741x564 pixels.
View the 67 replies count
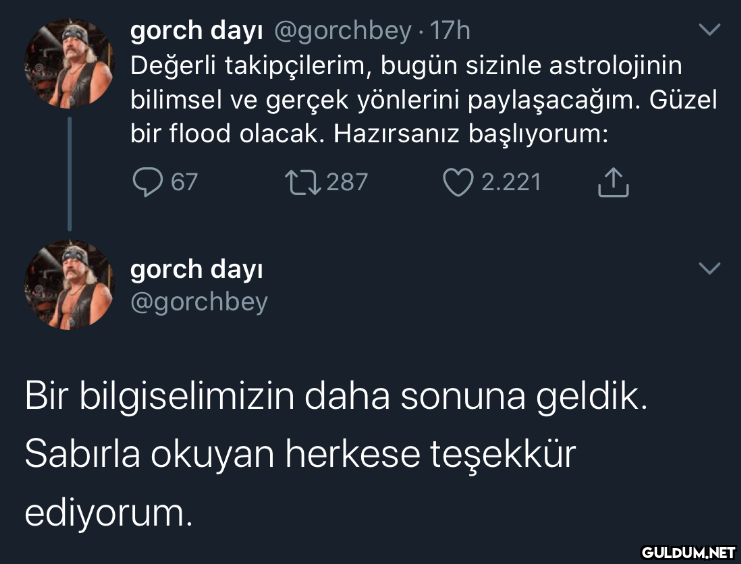coord(184,182)
